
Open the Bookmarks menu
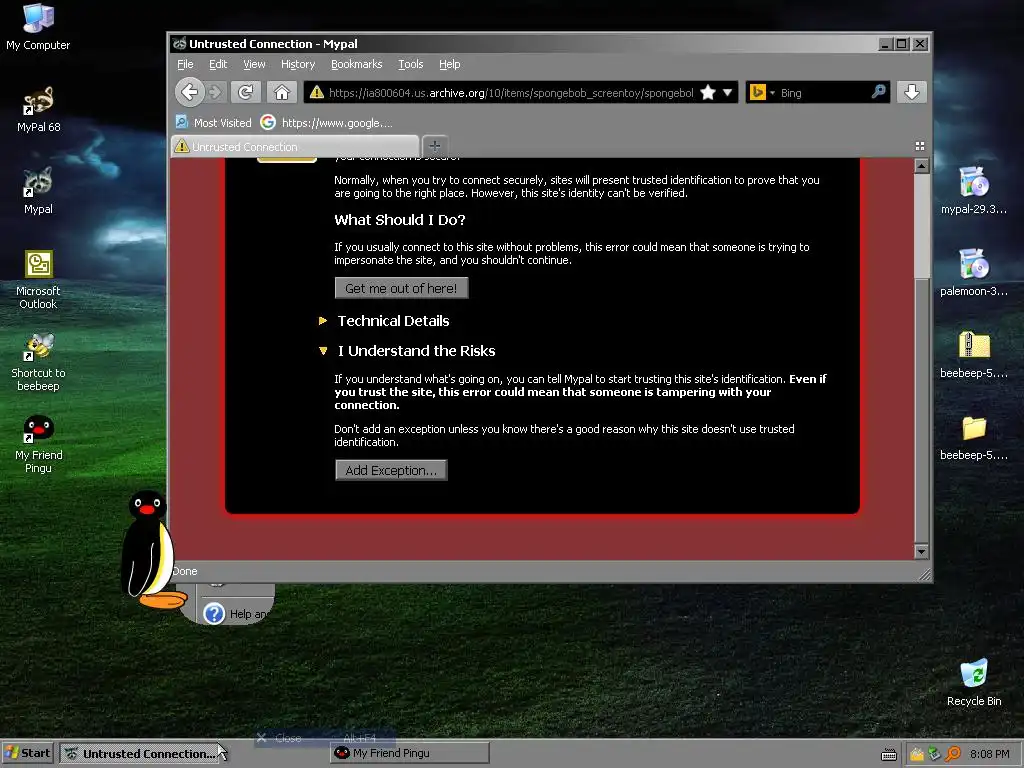tap(357, 64)
